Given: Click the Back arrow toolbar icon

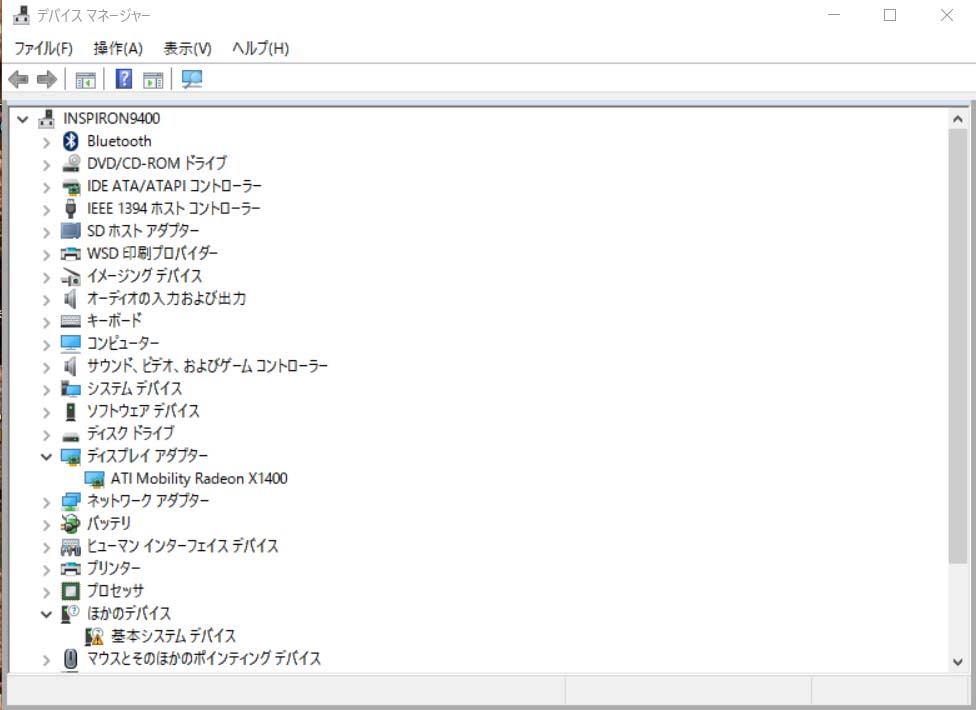Looking at the screenshot, I should (19, 80).
